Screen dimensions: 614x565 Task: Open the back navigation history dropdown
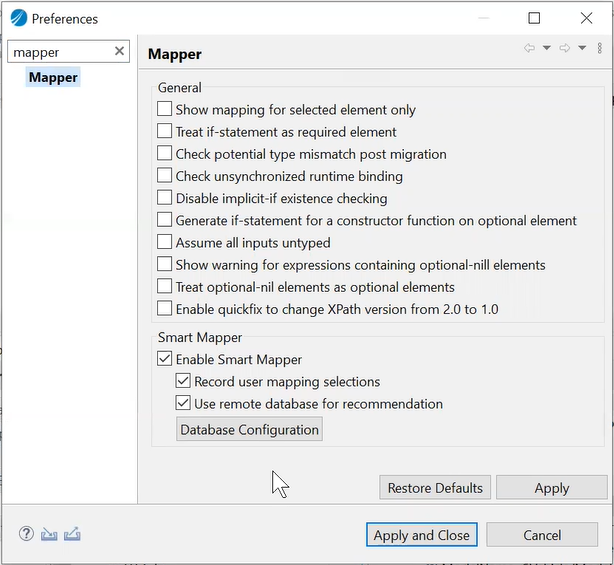point(547,48)
